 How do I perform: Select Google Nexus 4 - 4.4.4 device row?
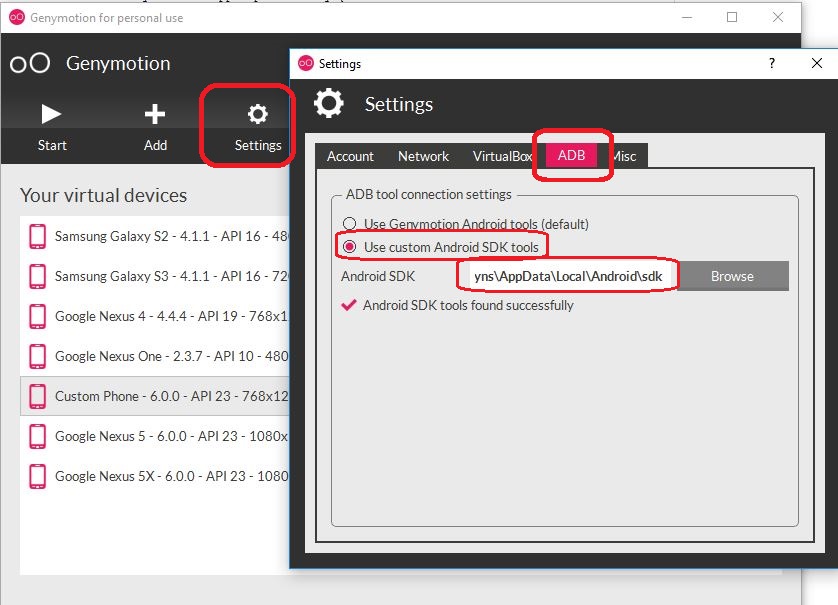point(155,316)
